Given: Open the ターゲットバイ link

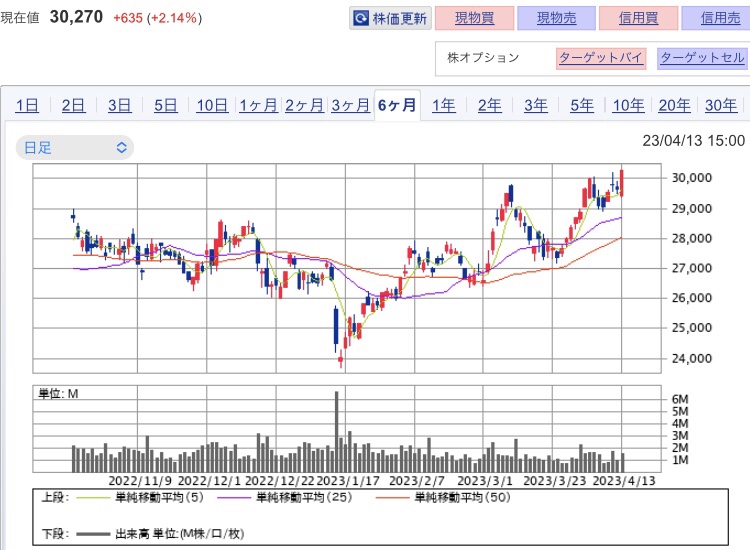Looking at the screenshot, I should click(x=601, y=58).
